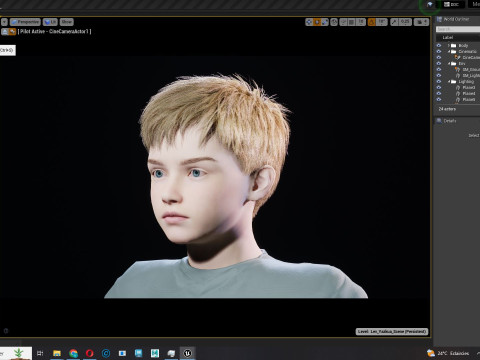The image size is (480, 360).
Task: Open the Lit view mode menu
Action: (50, 22)
